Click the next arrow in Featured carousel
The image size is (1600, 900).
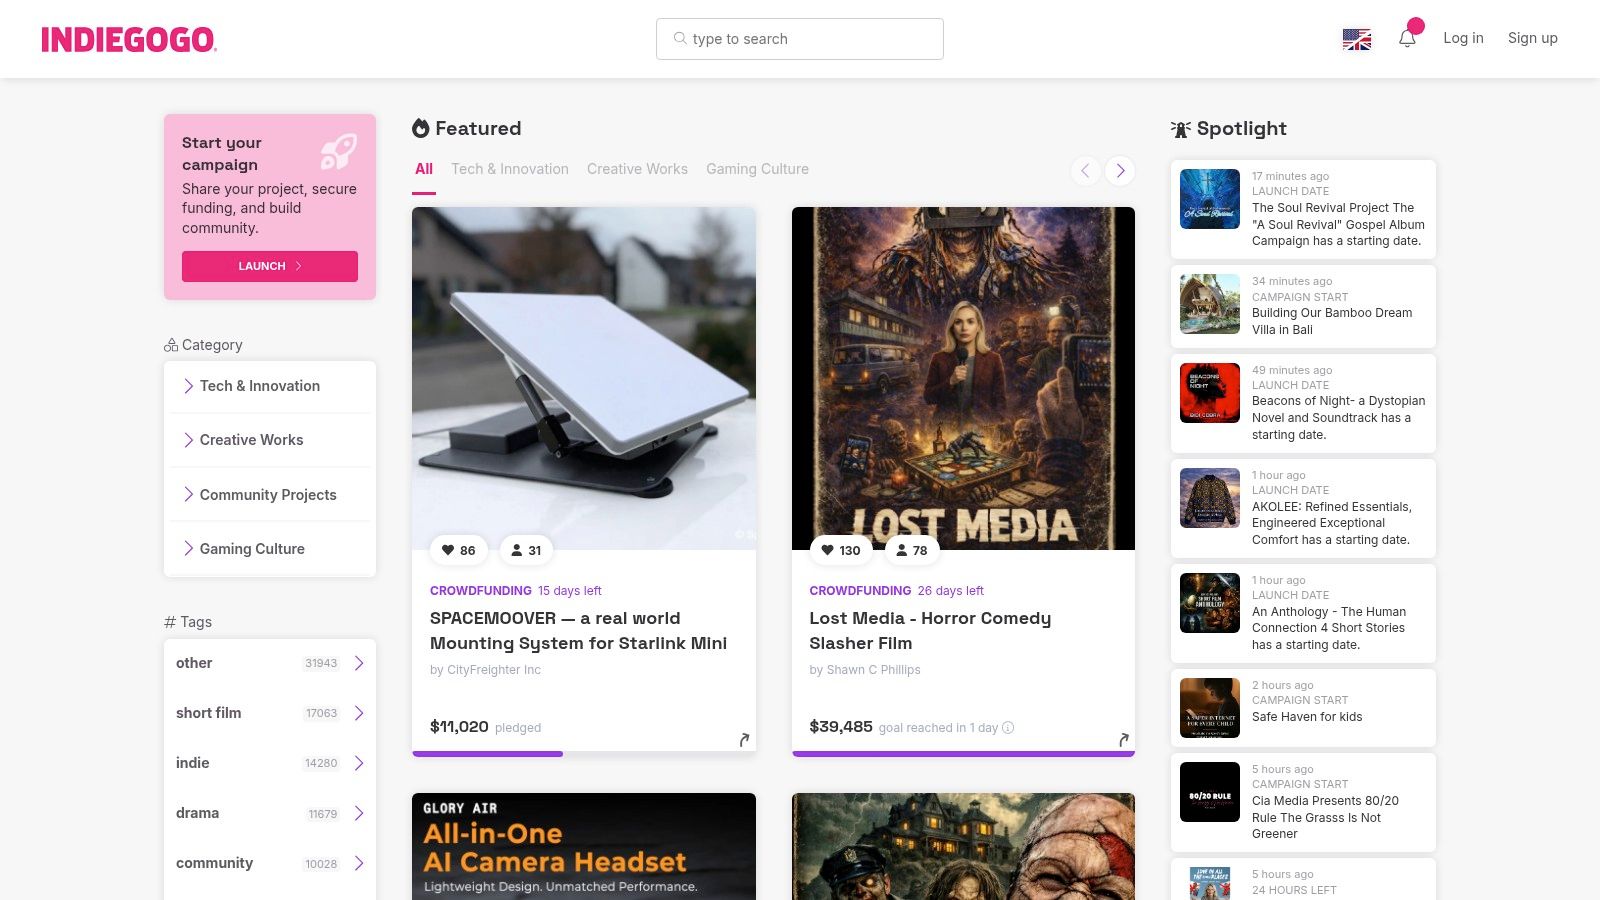click(1120, 170)
